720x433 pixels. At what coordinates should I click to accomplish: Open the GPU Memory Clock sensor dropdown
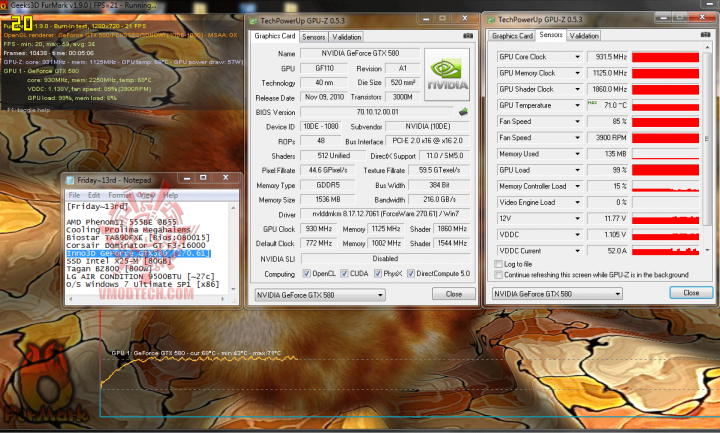coord(577,73)
